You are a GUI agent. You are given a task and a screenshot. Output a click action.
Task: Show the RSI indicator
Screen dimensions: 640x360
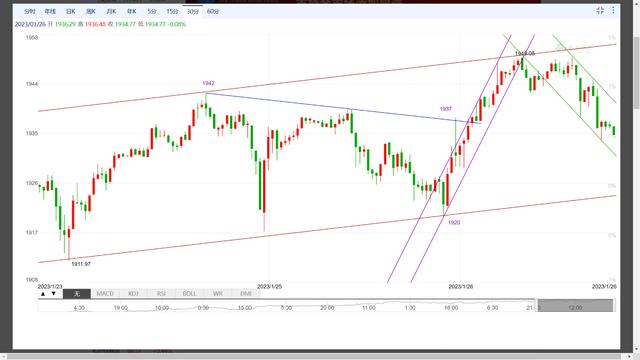(x=161, y=293)
